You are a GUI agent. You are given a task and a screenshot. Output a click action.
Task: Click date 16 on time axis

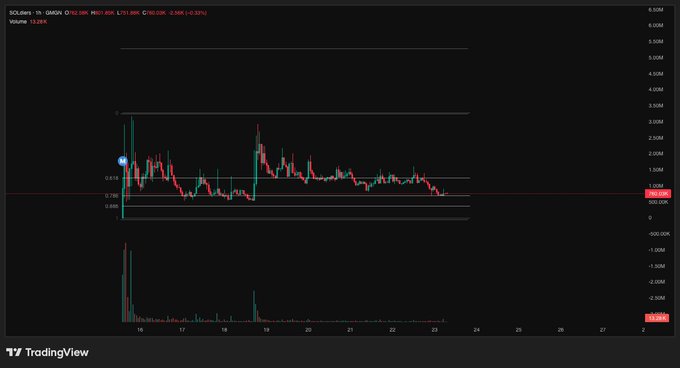pos(140,330)
